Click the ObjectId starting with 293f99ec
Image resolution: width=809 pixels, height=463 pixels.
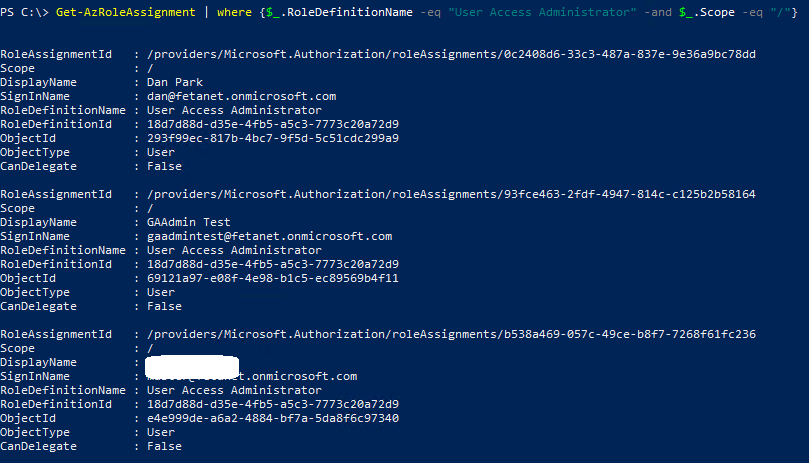pyautogui.click(x=272, y=138)
